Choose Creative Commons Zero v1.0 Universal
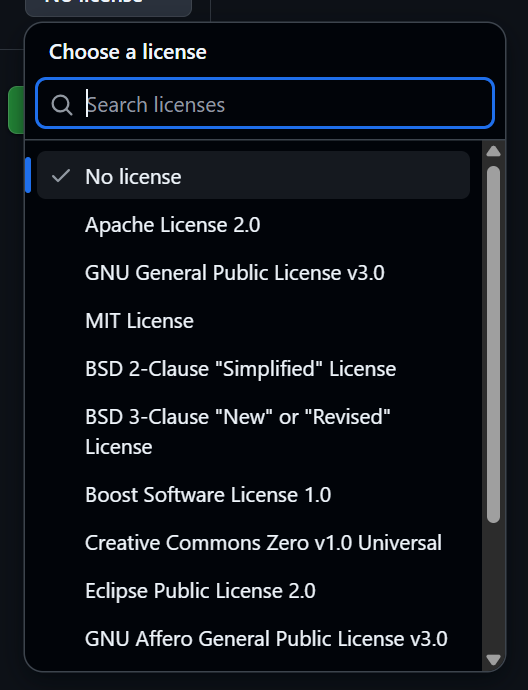This screenshot has height=690, width=528. pyautogui.click(x=253, y=543)
